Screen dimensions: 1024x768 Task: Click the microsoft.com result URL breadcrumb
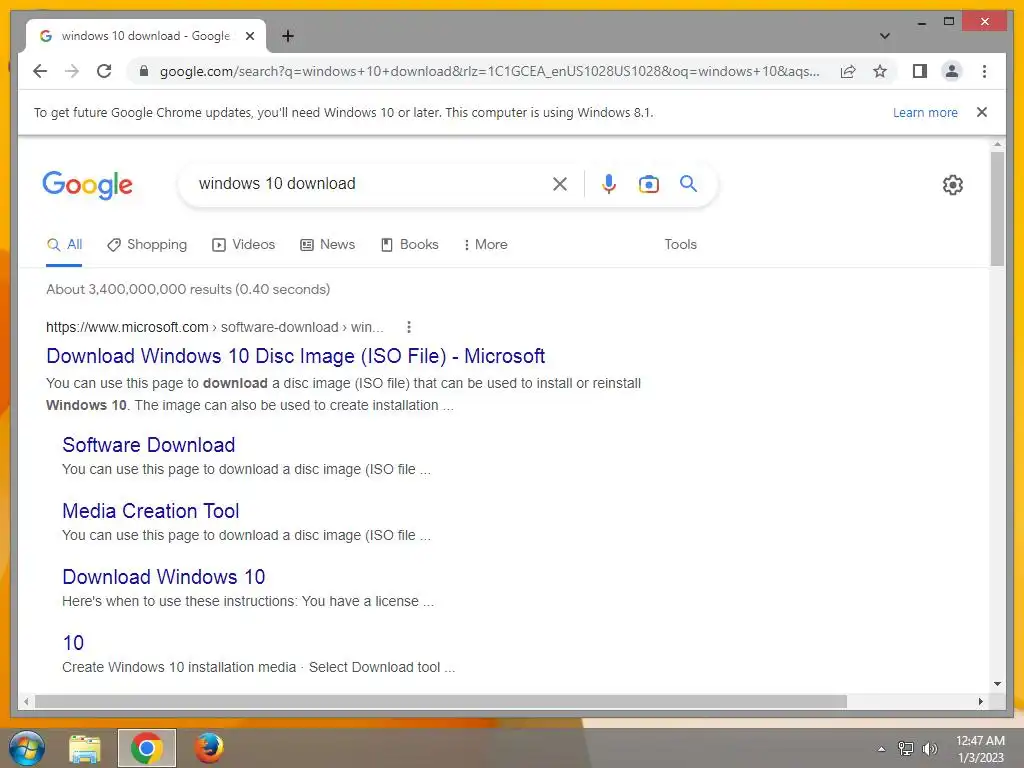(214, 327)
